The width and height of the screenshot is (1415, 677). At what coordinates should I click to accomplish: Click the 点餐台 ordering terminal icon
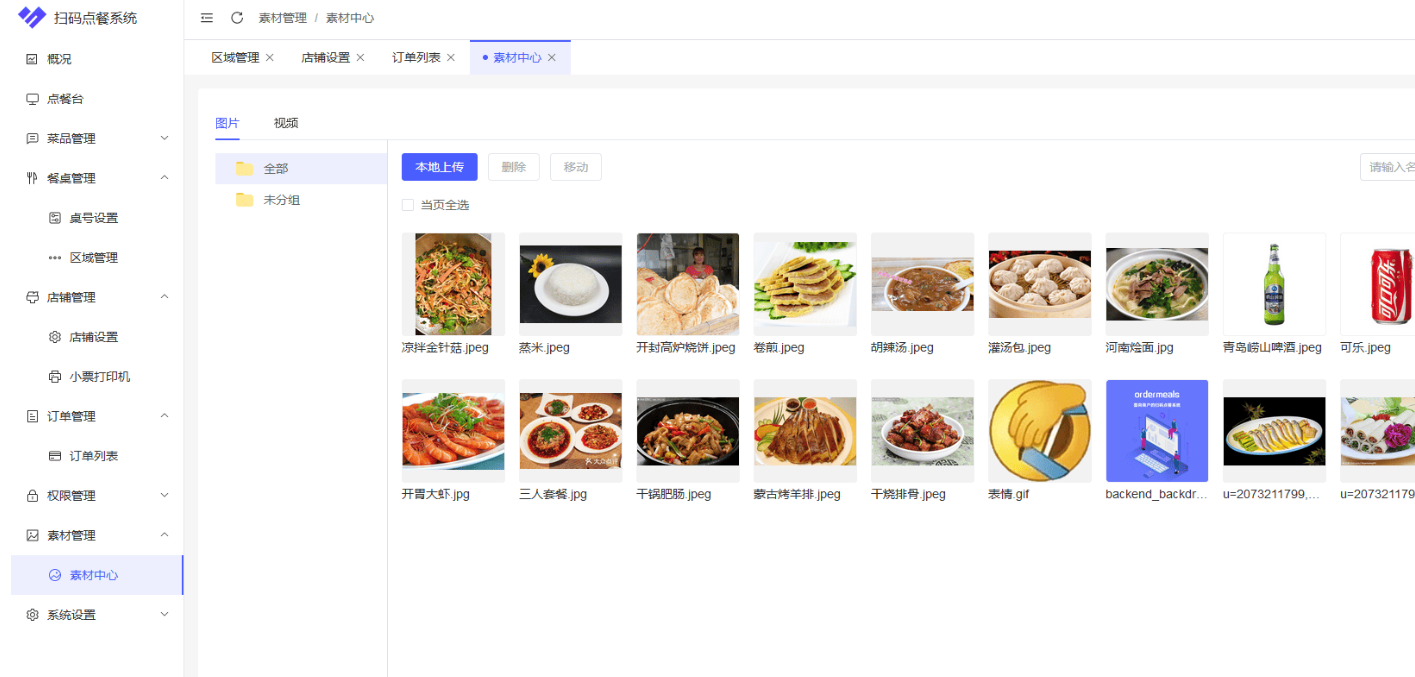click(x=31, y=98)
